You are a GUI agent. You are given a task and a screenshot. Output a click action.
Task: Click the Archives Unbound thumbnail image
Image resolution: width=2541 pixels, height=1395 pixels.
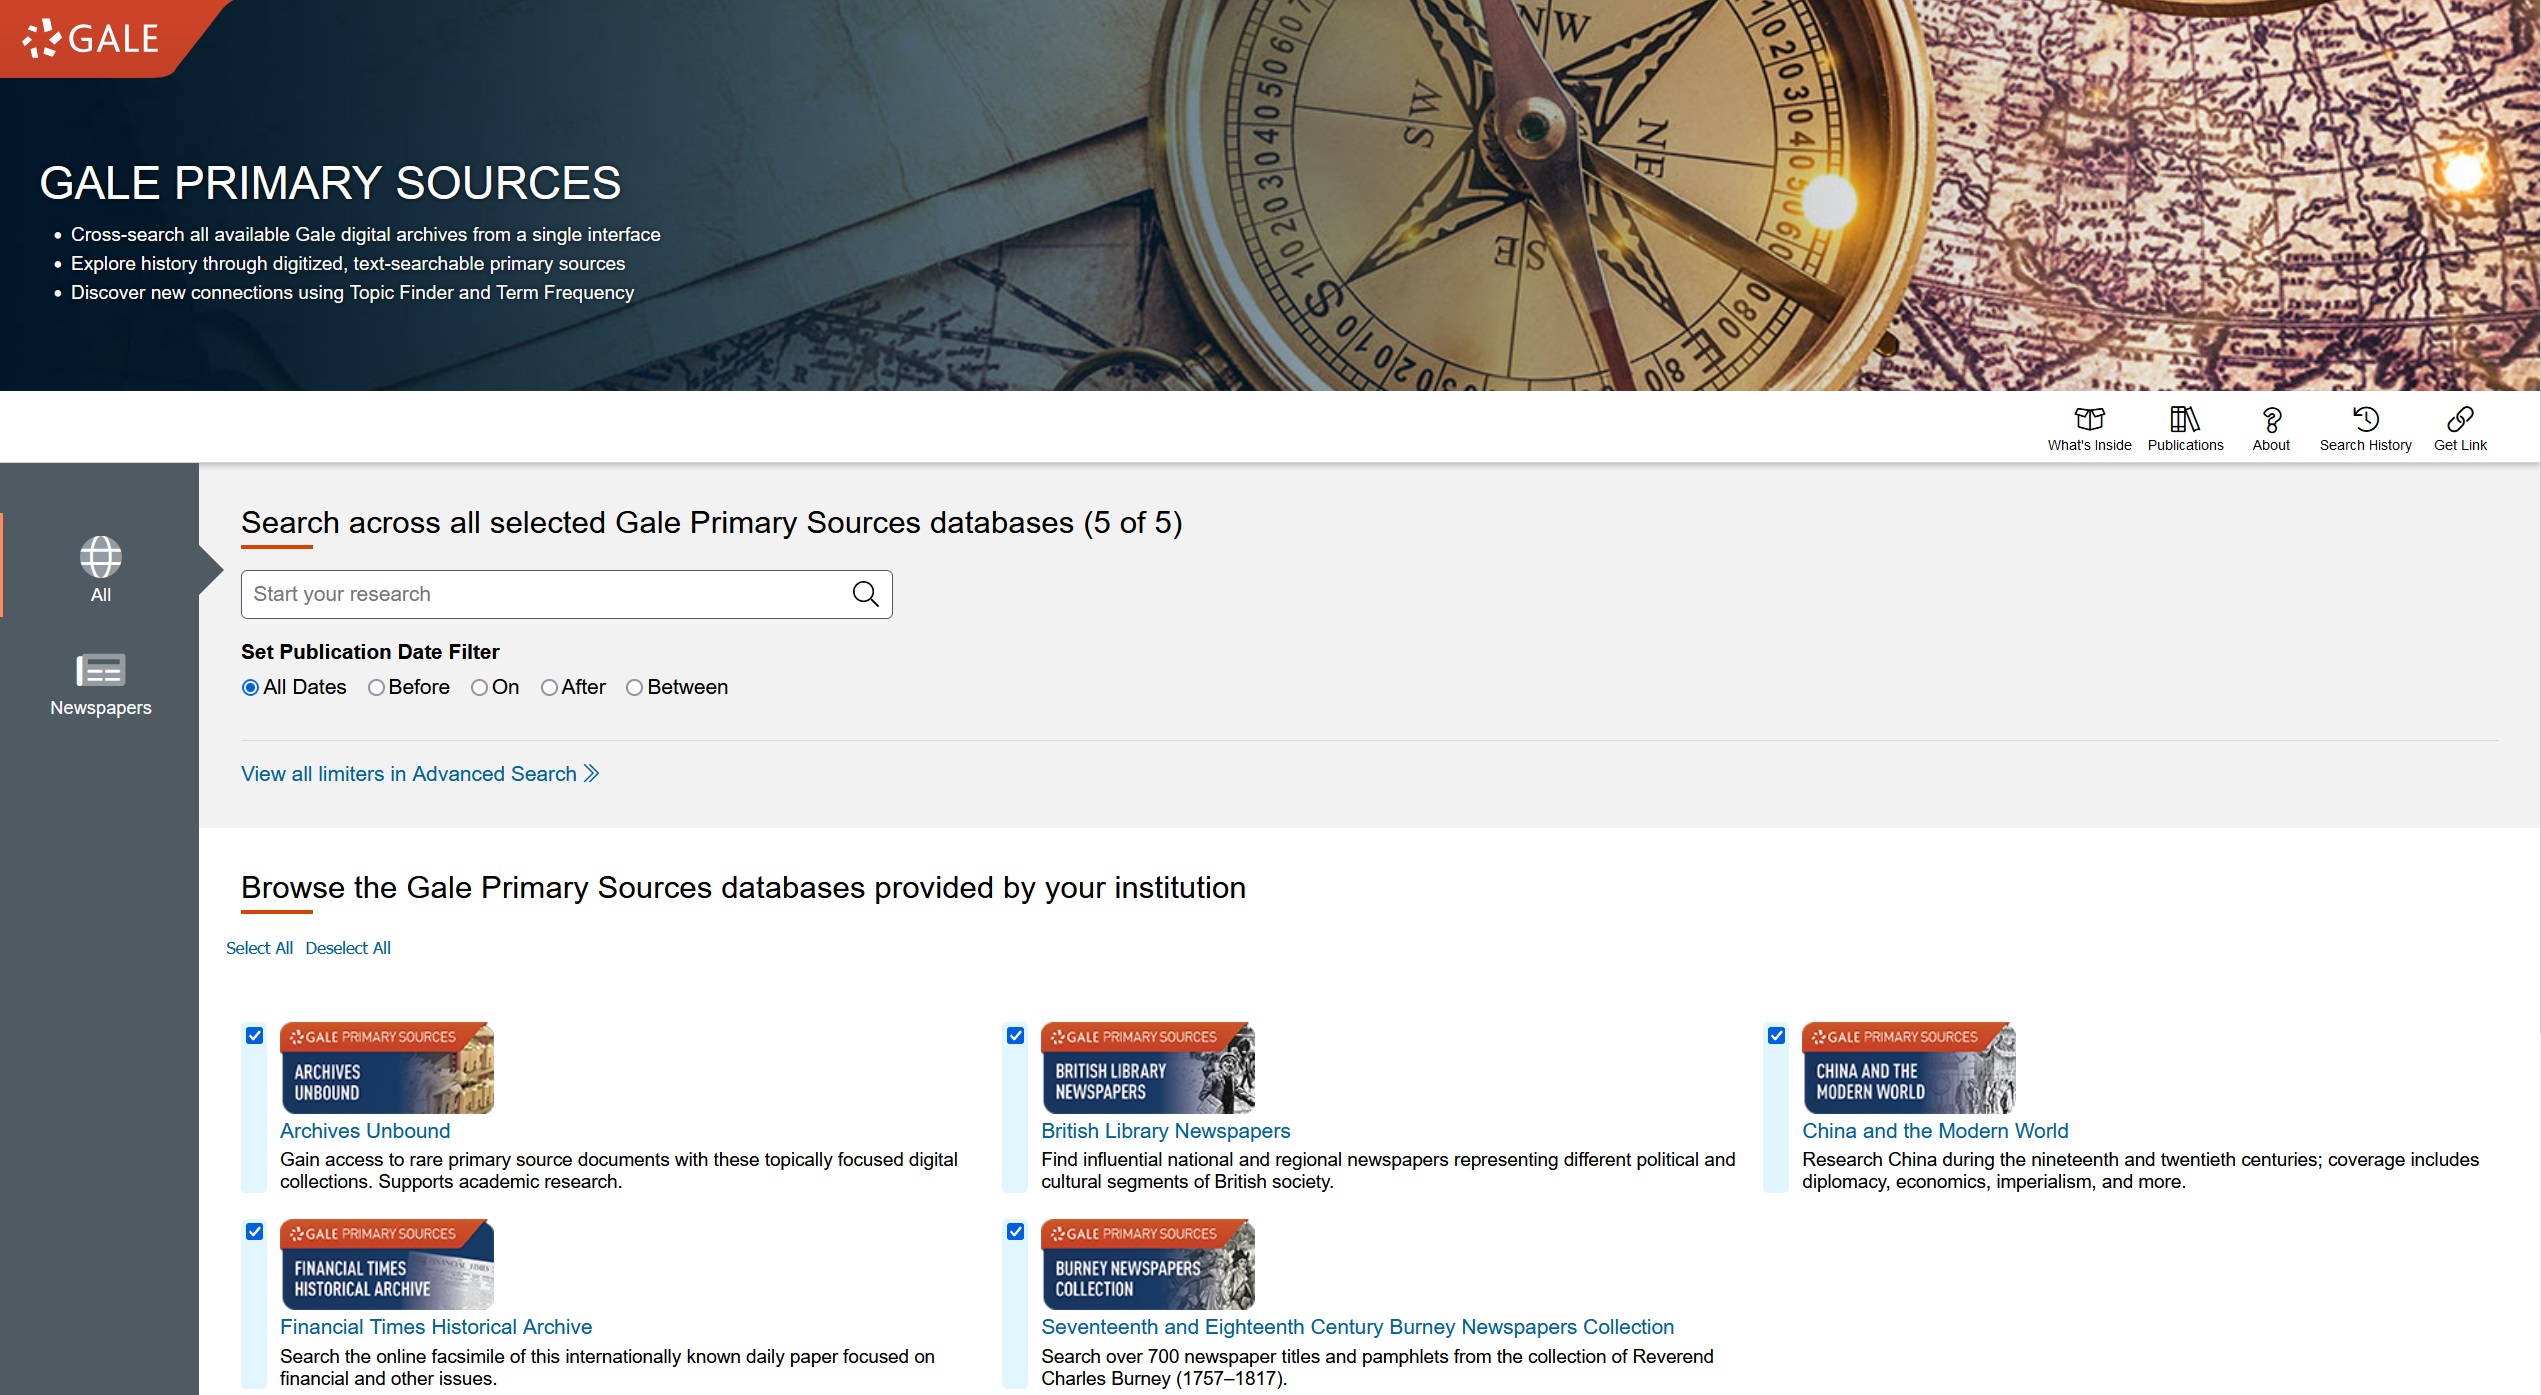[x=387, y=1068]
